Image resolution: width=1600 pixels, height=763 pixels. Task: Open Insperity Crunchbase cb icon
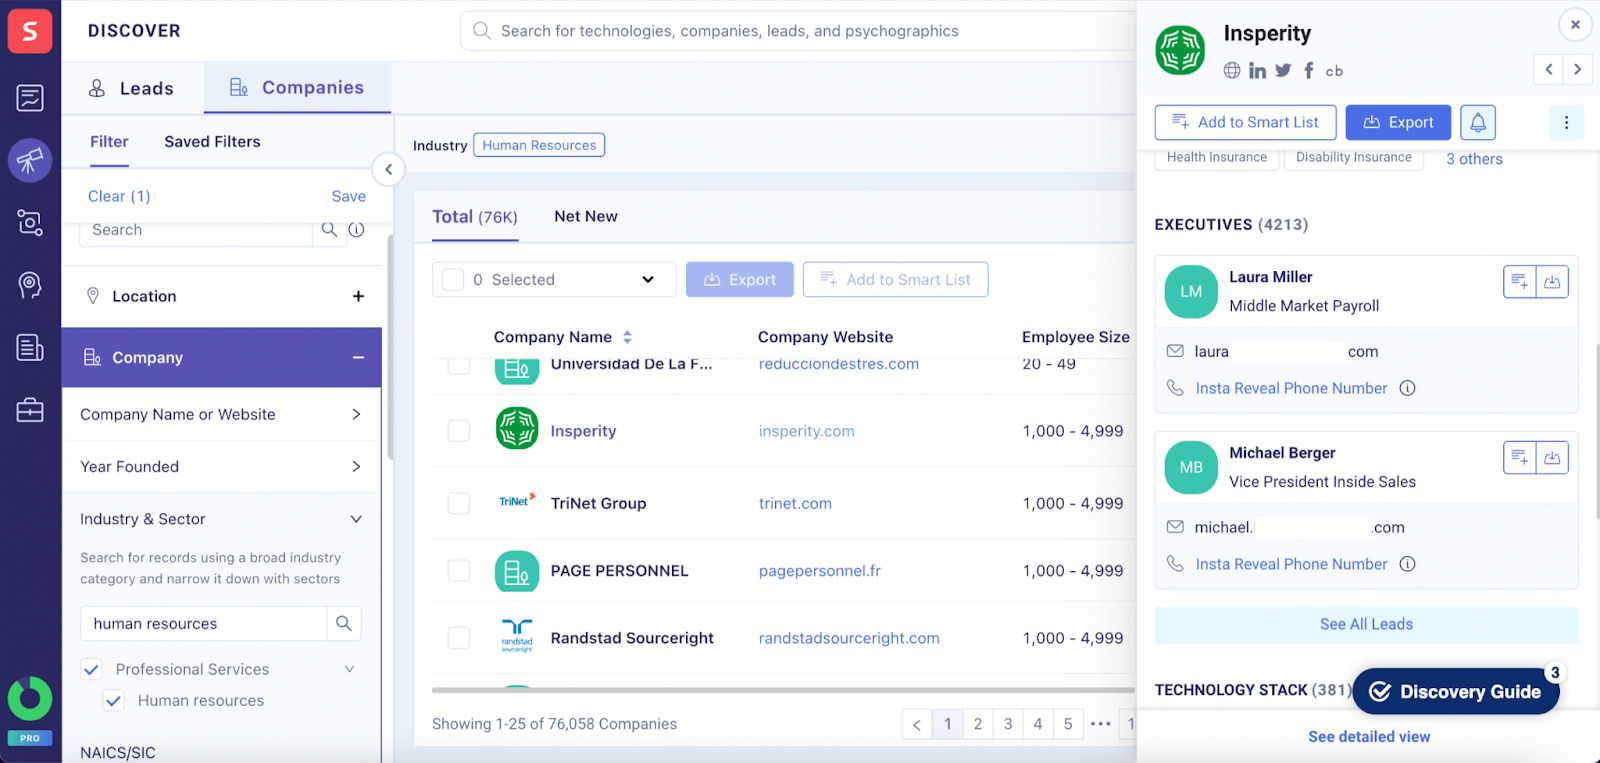click(1334, 71)
